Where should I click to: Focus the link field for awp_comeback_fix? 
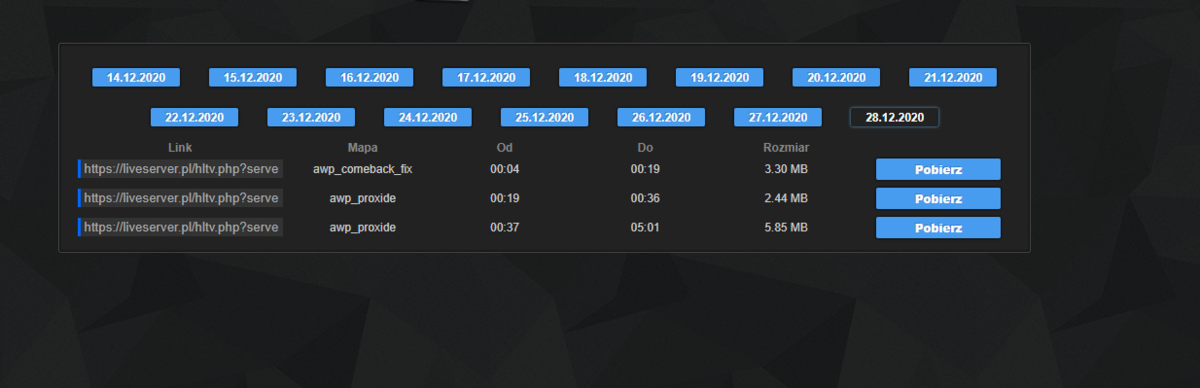click(180, 169)
